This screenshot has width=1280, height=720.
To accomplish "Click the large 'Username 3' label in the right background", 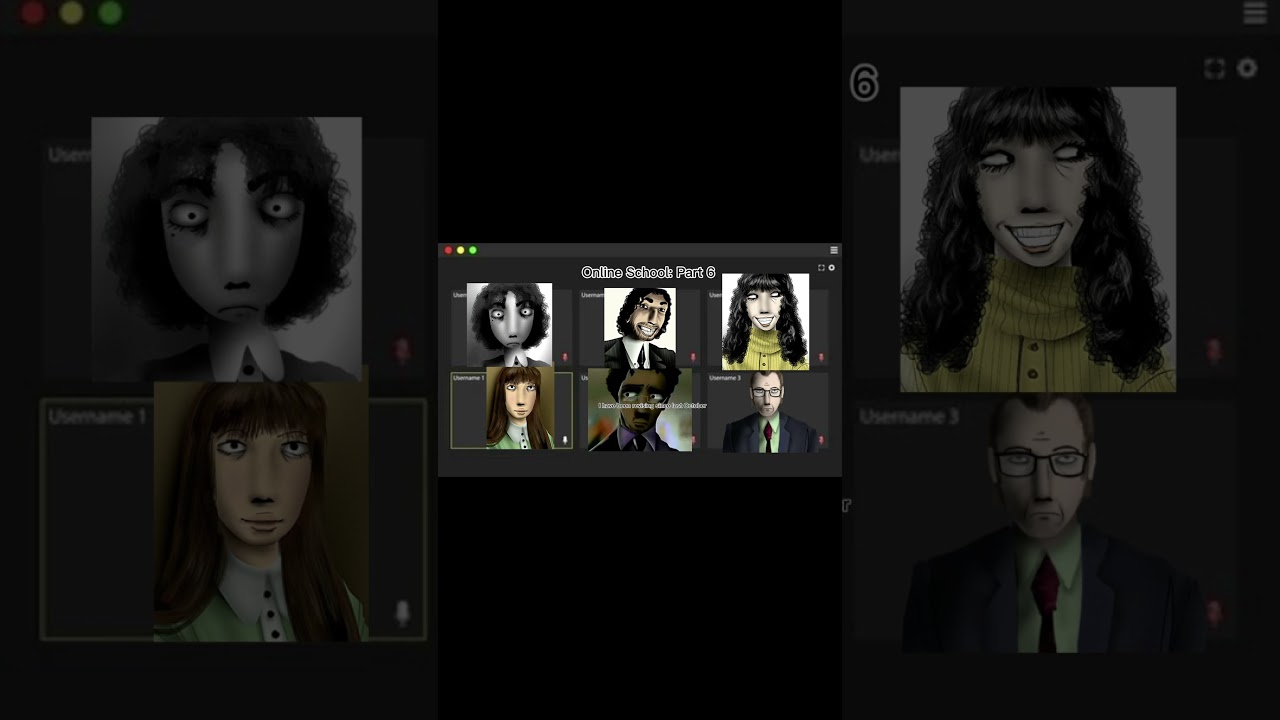I will [x=909, y=416].
